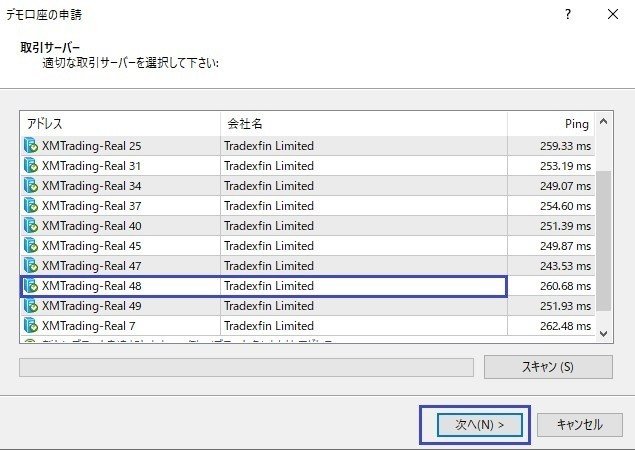Click Tradexfin Limited in the Real 37 row
This screenshot has height=450, width=635.
[x=269, y=206]
